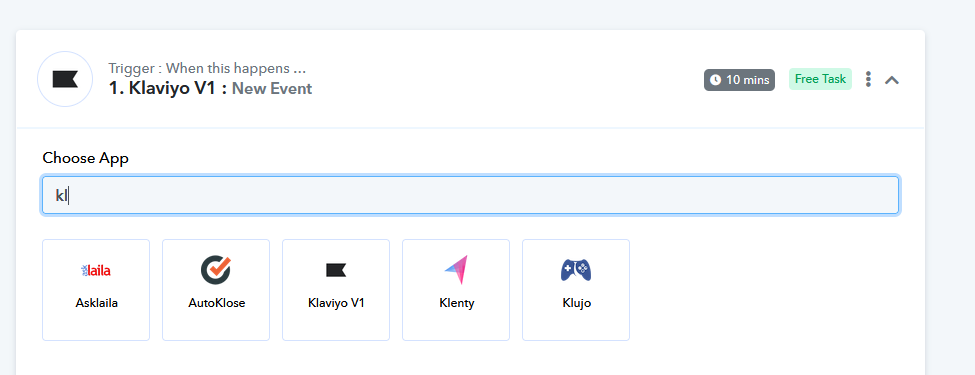Click the AutoKlose checkmark logo
Viewport: 975px width, 375px height.
[216, 270]
